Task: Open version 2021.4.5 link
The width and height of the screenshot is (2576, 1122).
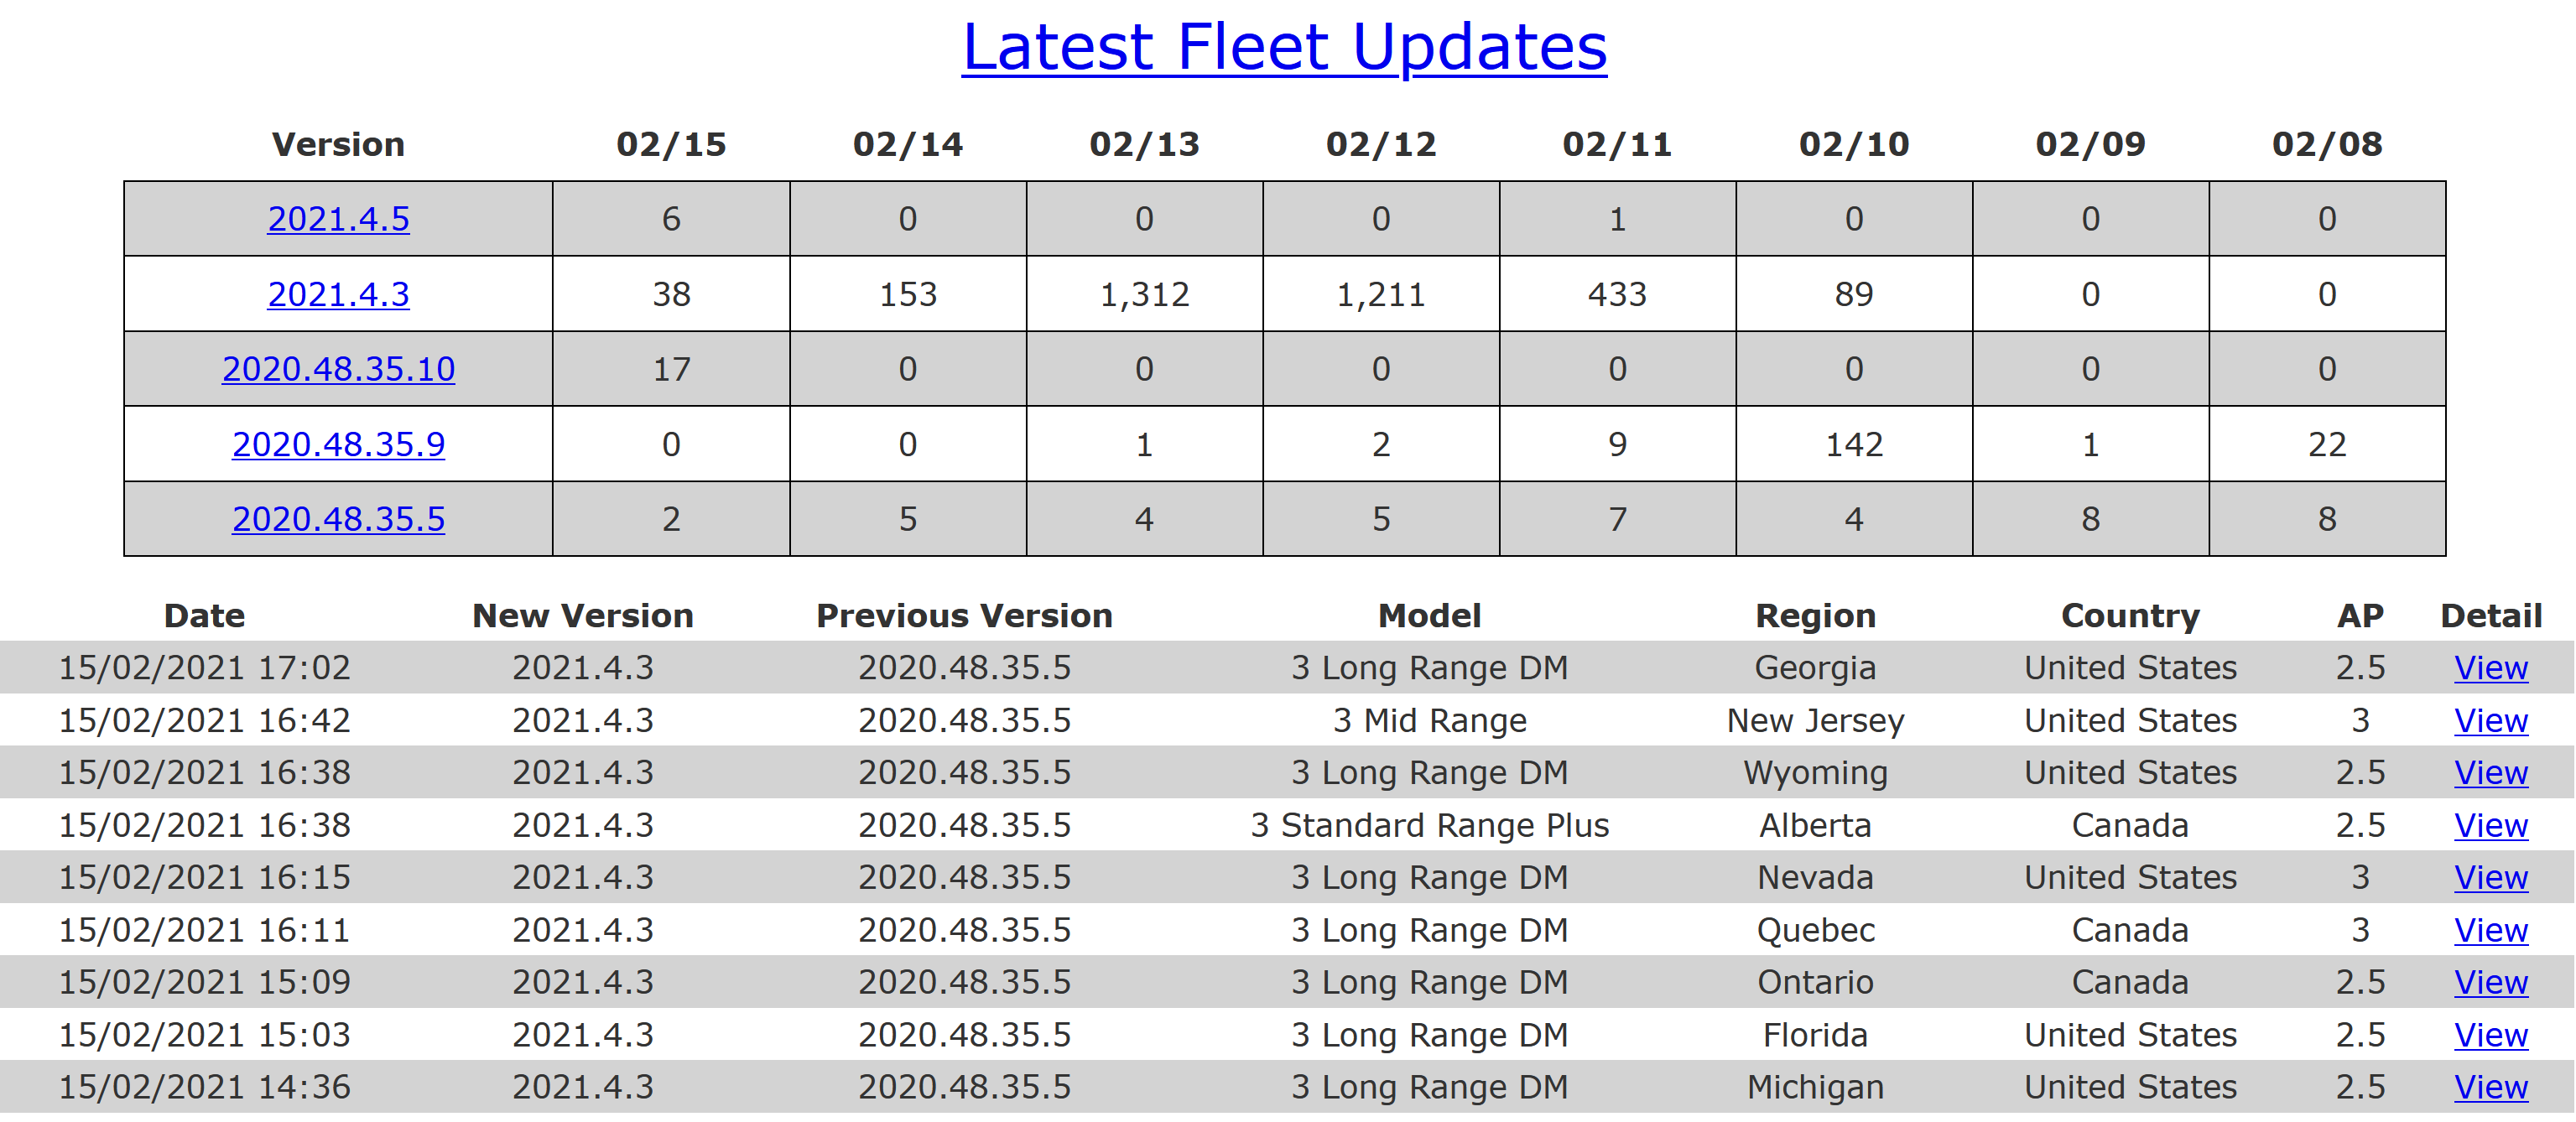Action: [x=338, y=219]
